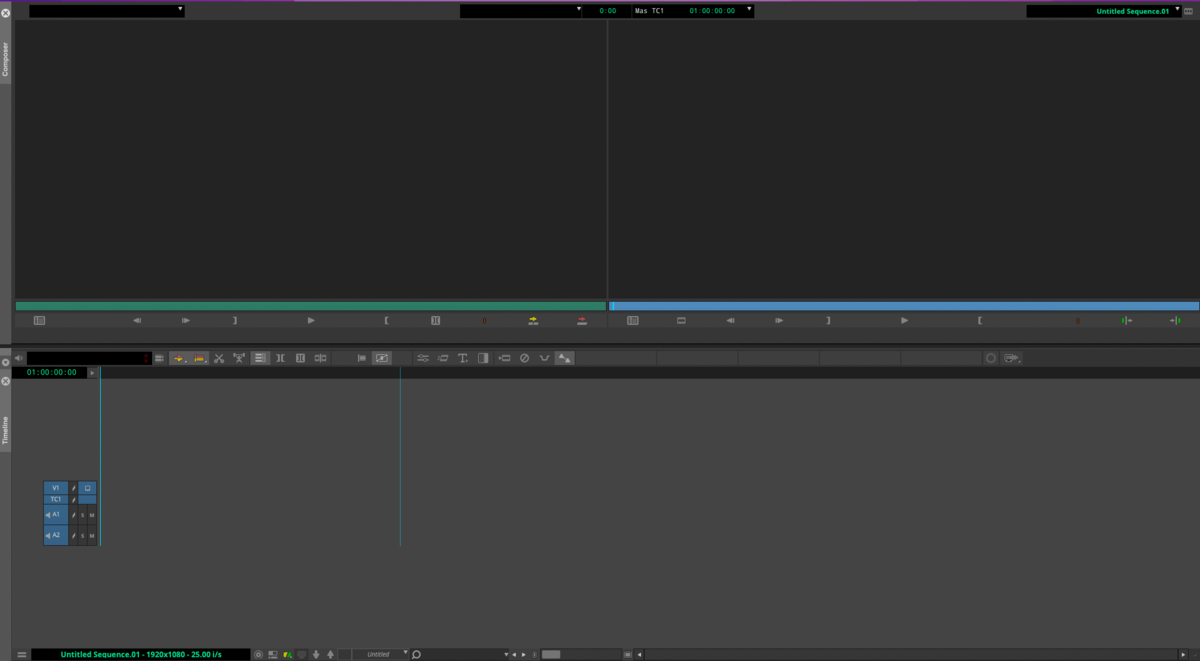
Task: Click the circular record button in timeline toolbar
Action: tap(991, 357)
